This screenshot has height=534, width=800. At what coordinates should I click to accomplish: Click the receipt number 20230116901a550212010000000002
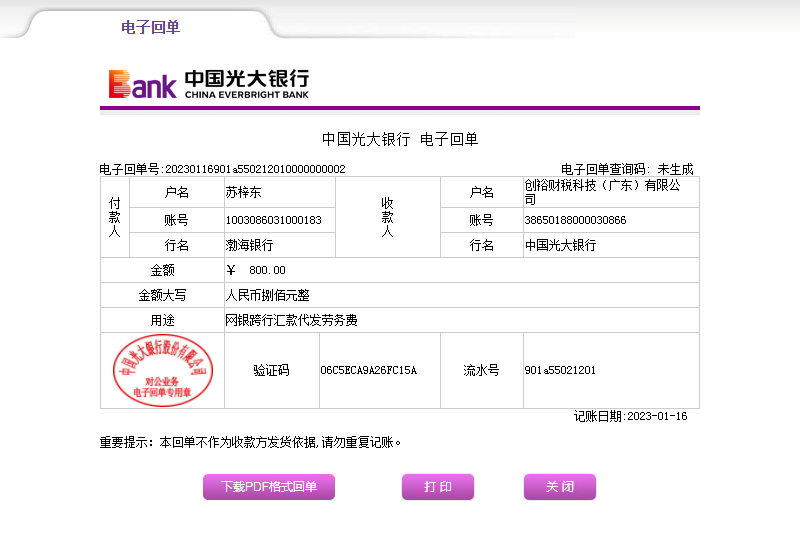point(255,169)
